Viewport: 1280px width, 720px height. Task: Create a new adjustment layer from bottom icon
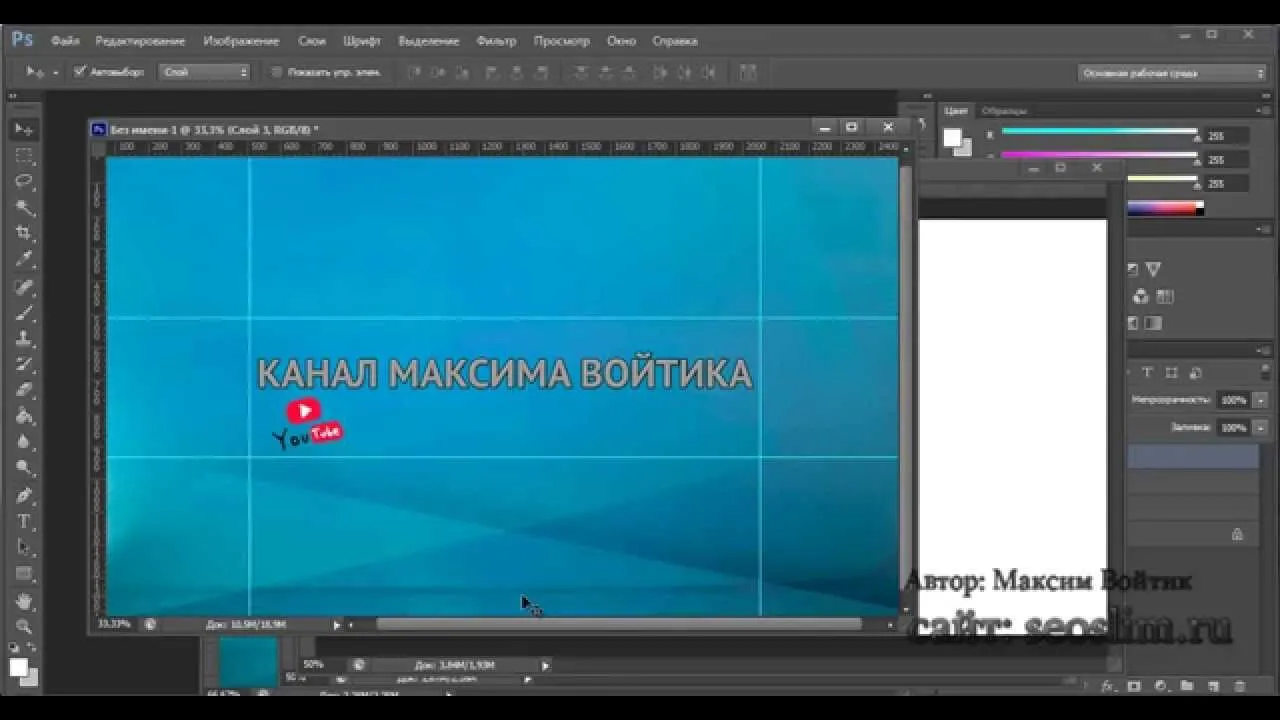point(1160,687)
